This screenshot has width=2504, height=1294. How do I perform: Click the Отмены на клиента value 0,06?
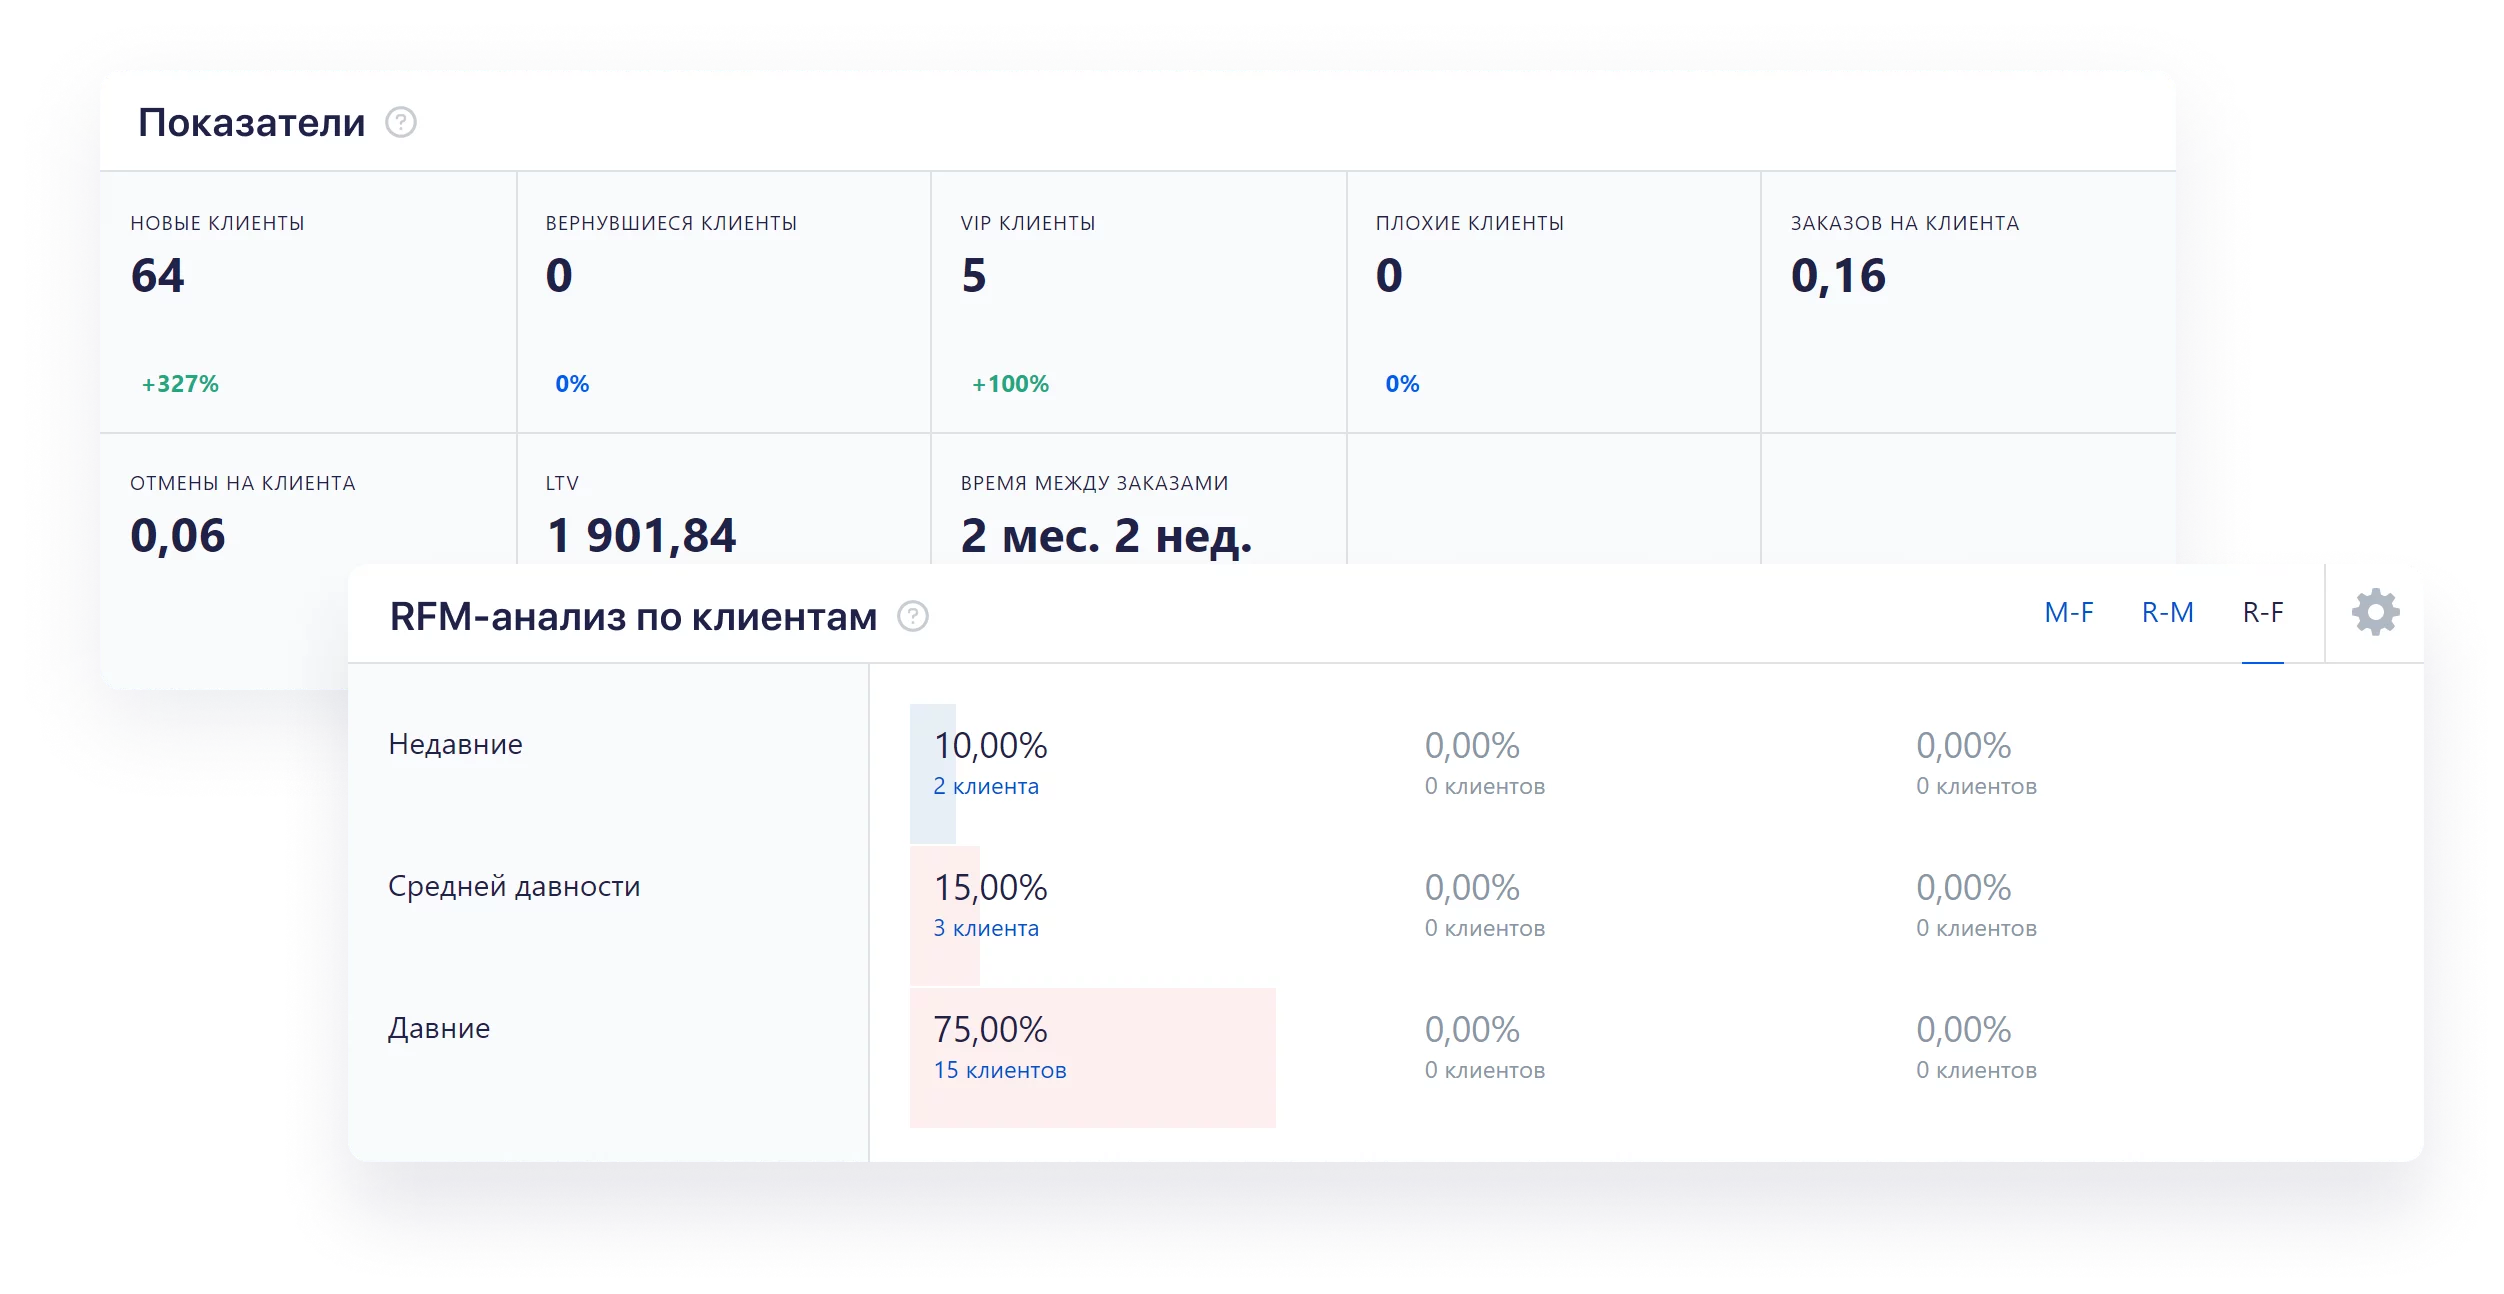[178, 536]
